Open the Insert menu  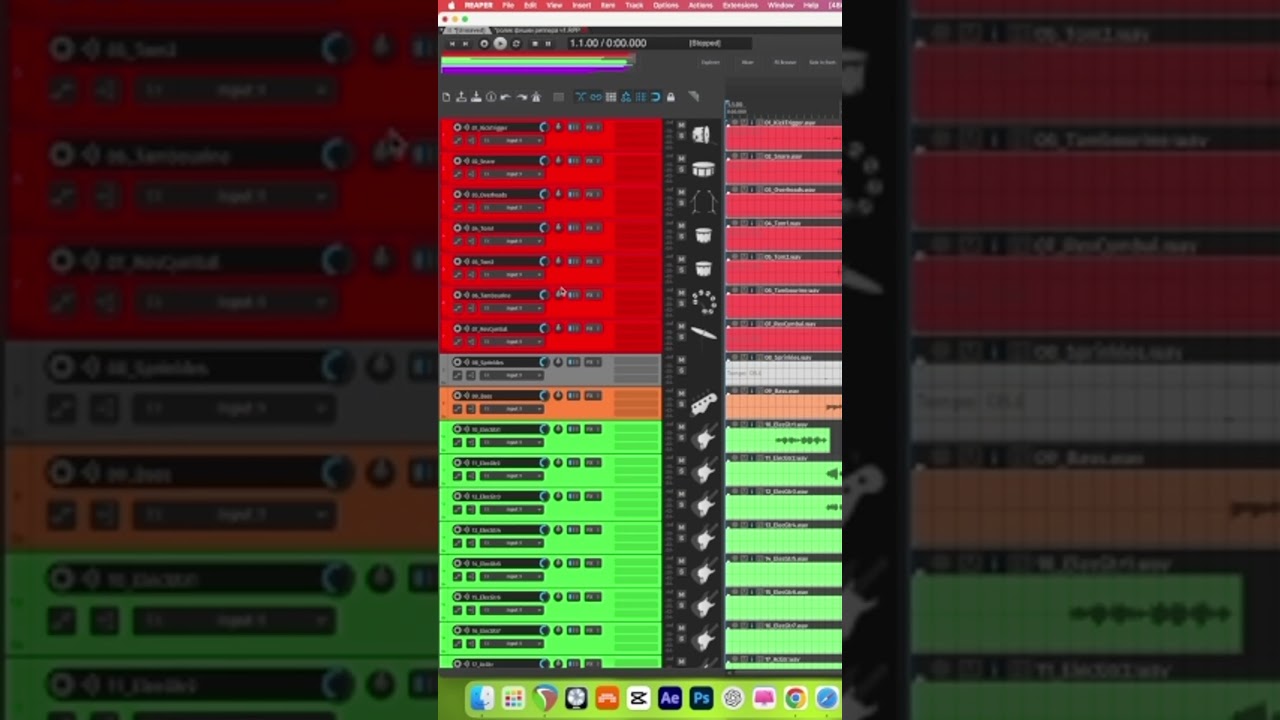(581, 5)
